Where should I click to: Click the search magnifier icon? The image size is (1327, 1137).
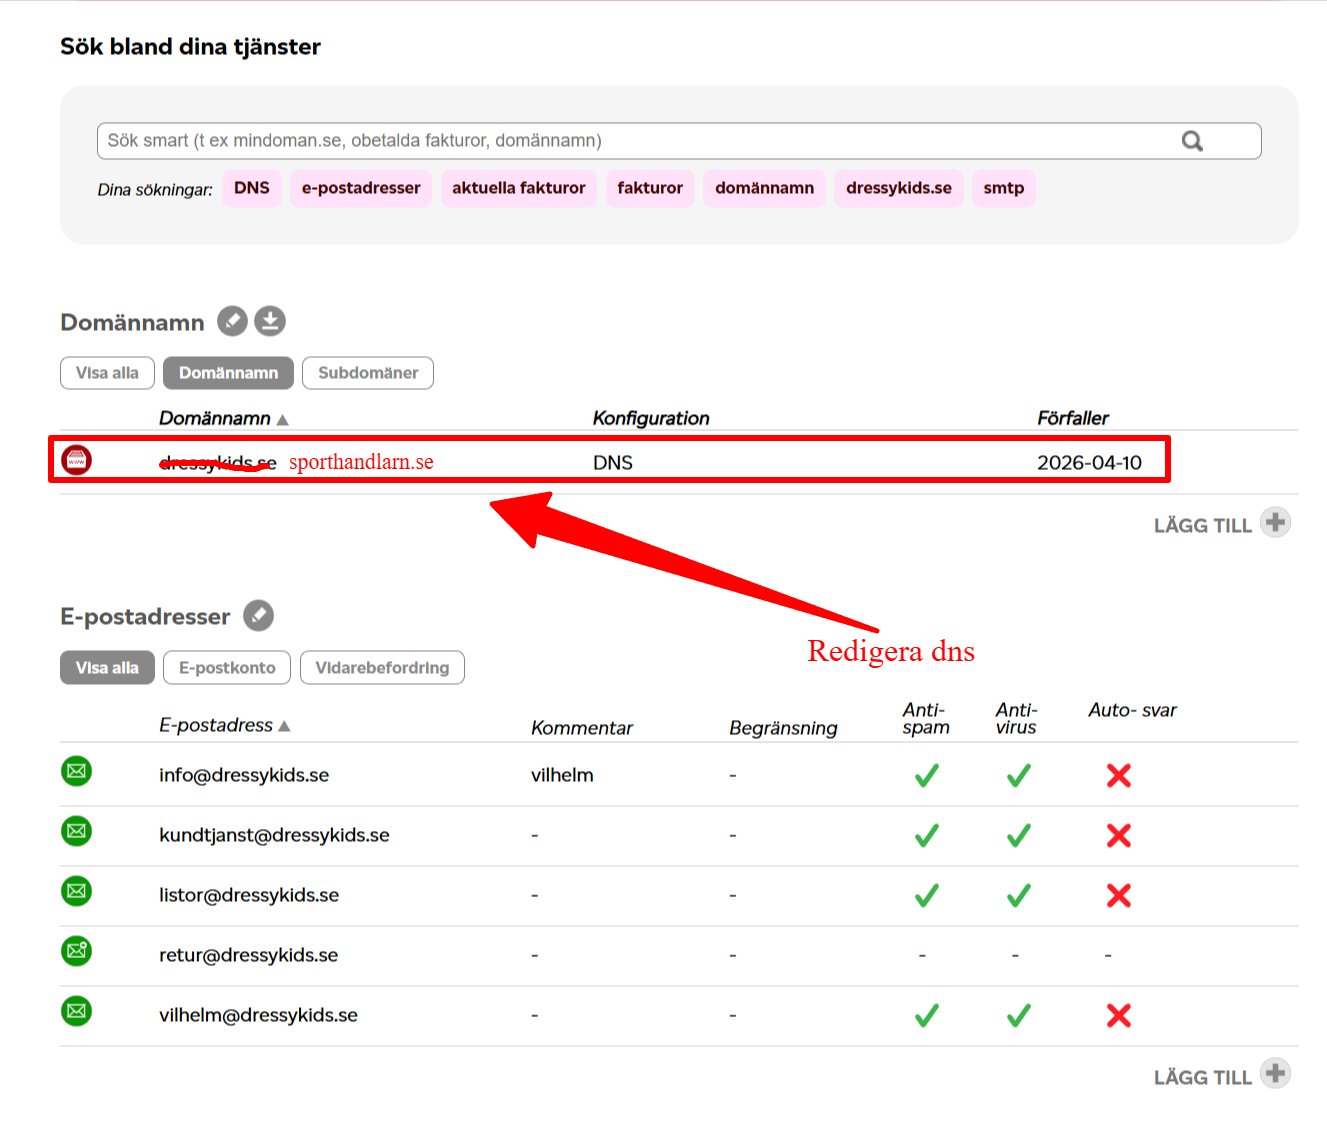coord(1192,141)
